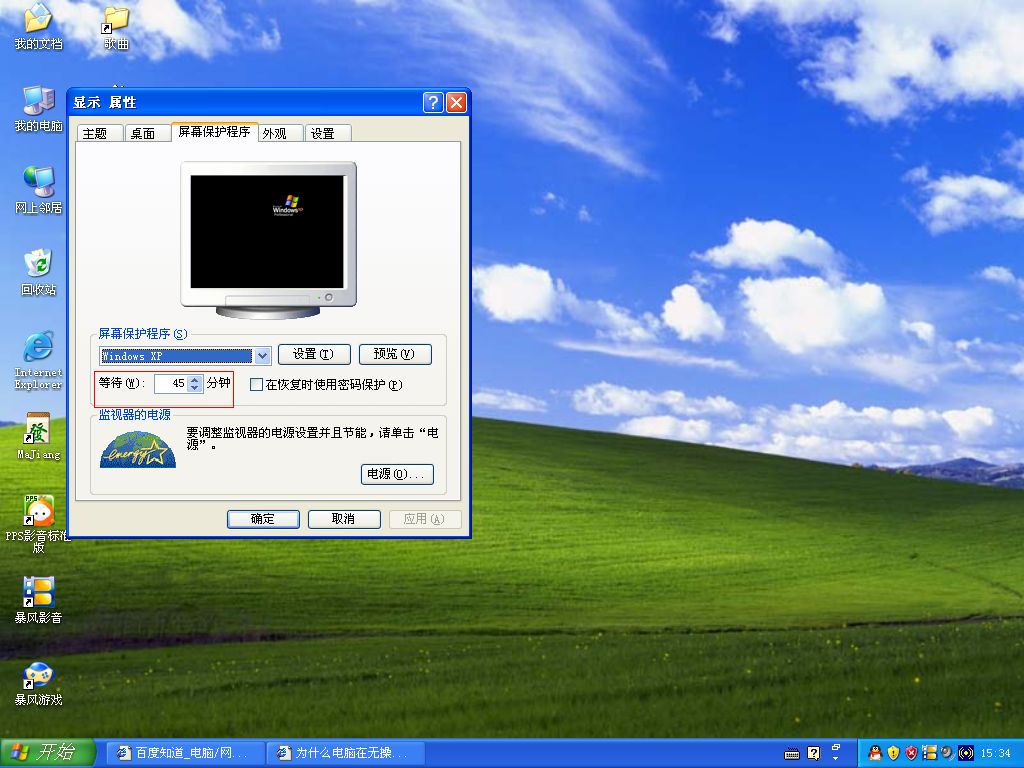The width and height of the screenshot is (1024, 768).
Task: Decrease wait time with down arrow
Action: [x=195, y=388]
